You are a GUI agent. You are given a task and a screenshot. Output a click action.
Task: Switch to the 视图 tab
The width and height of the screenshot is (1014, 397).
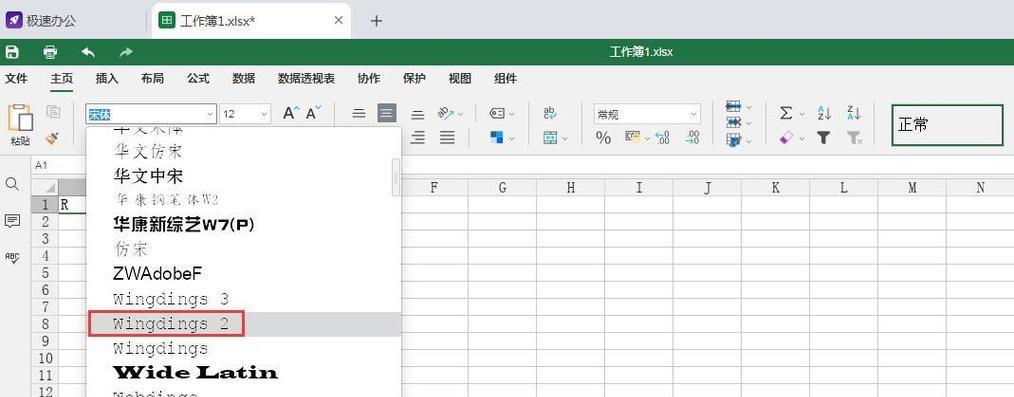point(460,79)
